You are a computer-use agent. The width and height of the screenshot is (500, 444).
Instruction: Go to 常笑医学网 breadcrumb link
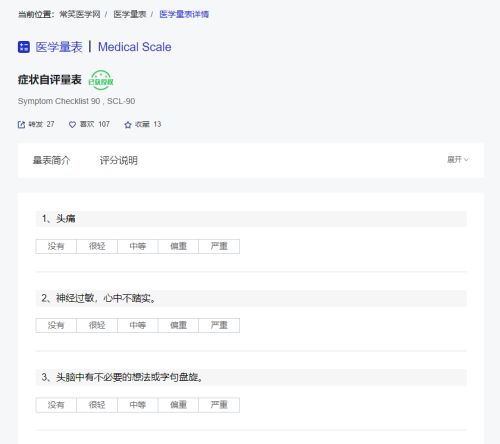click(x=80, y=14)
